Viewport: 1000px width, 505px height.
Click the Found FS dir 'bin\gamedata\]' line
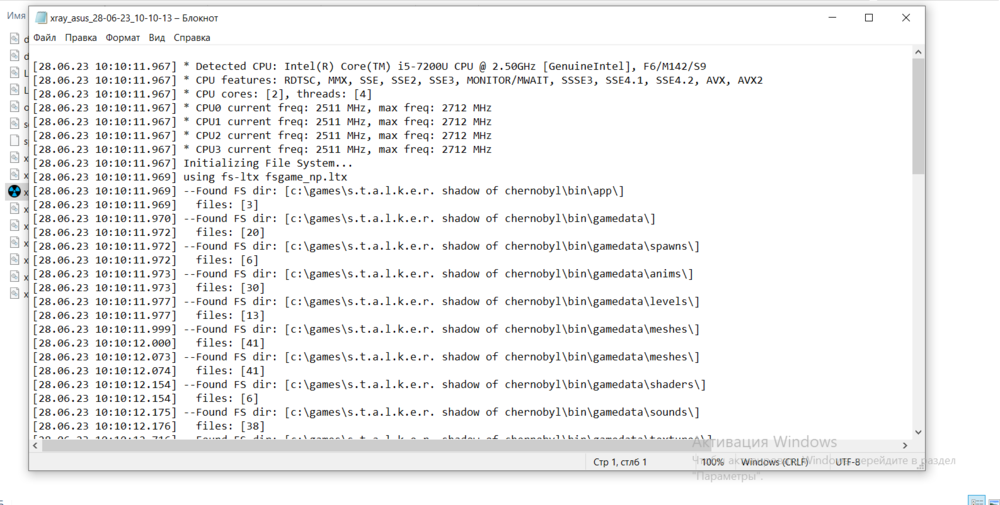point(344,219)
